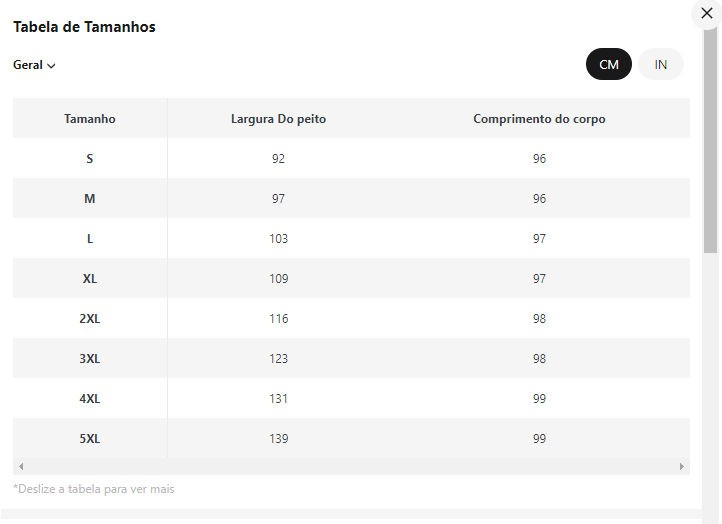Close the size table dialog
This screenshot has height=524, width=722.
[707, 14]
